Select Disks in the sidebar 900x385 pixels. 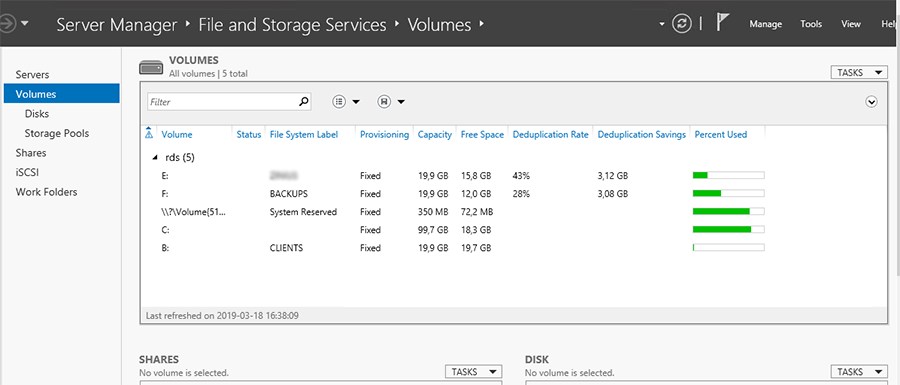[61, 114]
